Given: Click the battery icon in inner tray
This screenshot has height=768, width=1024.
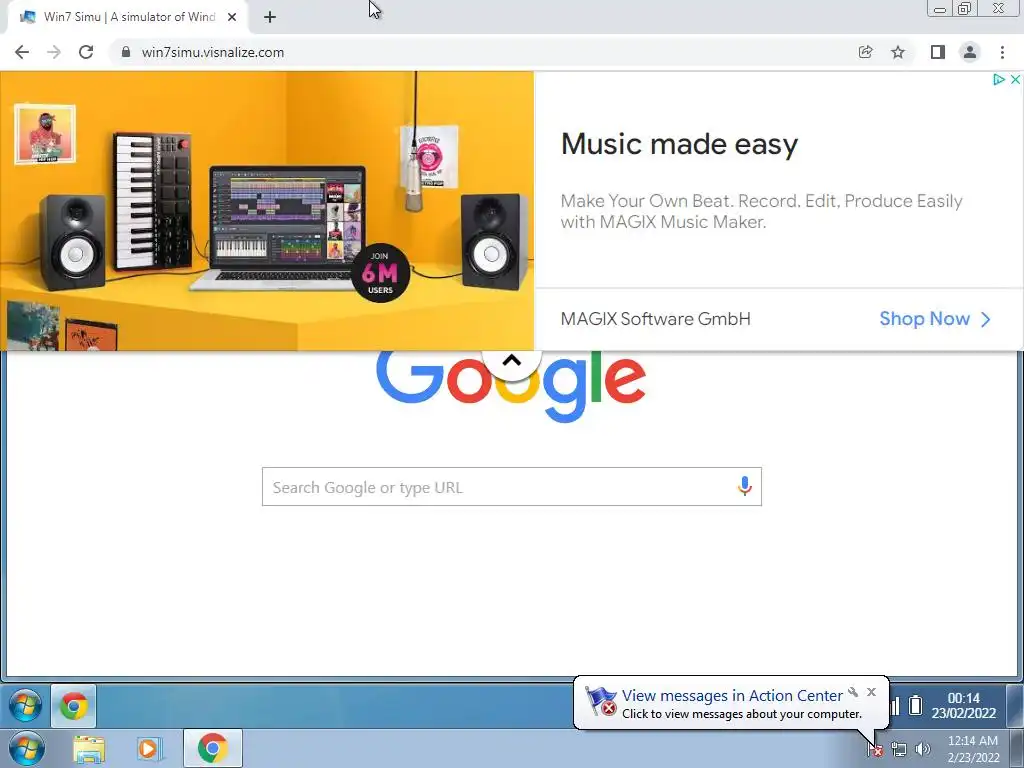Looking at the screenshot, I should click(x=916, y=706).
